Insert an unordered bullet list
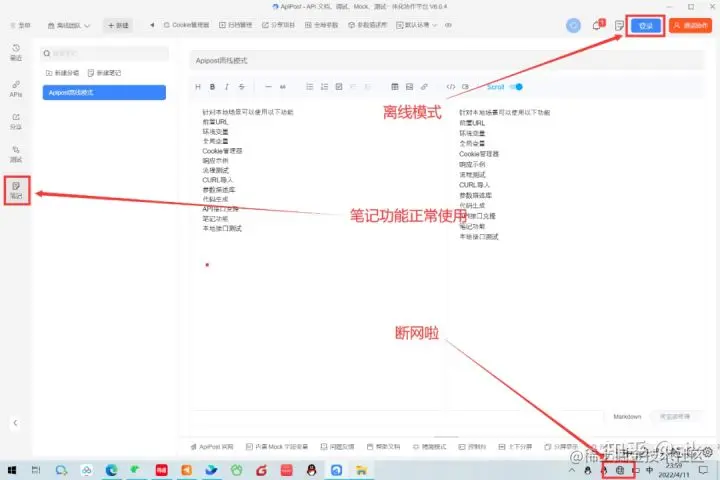Viewport: 720px width, 480px height. pyautogui.click(x=309, y=87)
